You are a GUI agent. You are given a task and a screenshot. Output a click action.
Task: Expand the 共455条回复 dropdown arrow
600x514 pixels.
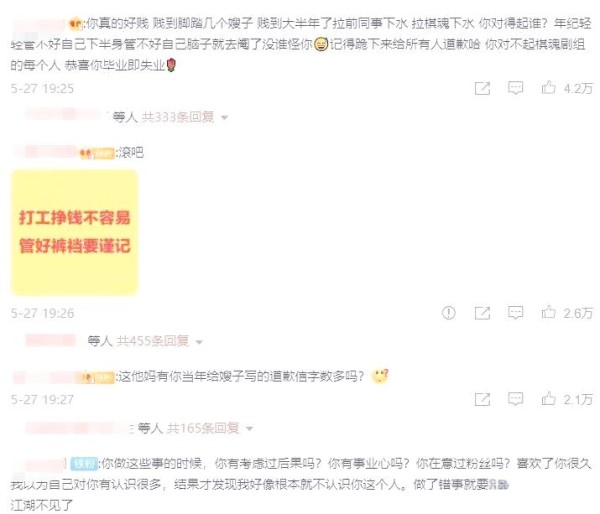[x=199, y=342]
